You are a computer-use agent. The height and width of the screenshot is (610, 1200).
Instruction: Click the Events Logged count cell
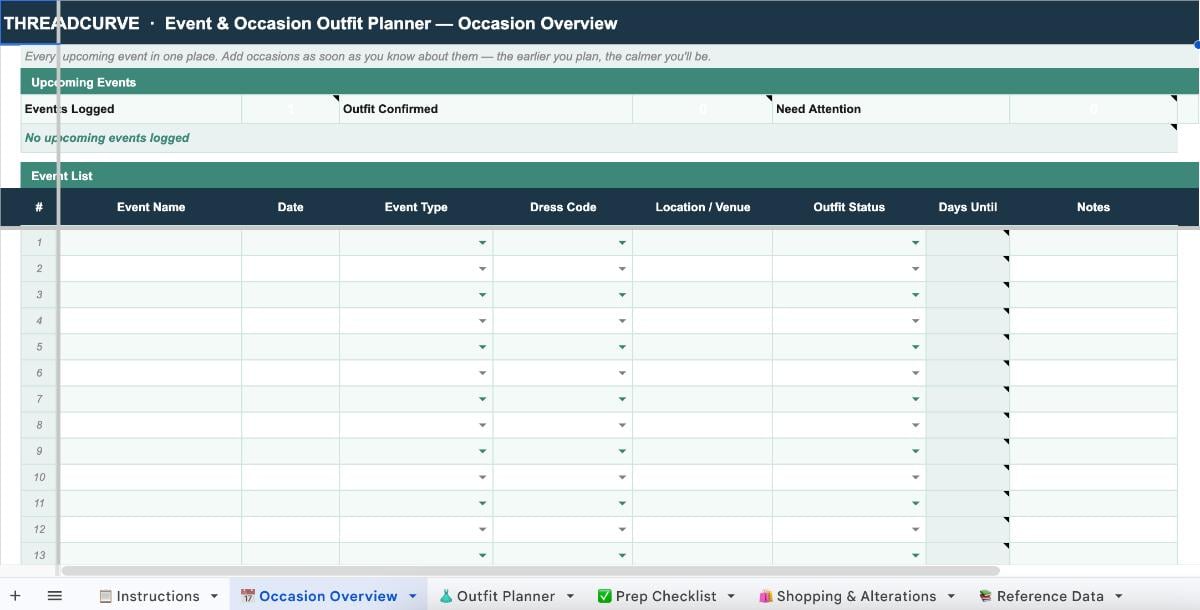[x=290, y=109]
